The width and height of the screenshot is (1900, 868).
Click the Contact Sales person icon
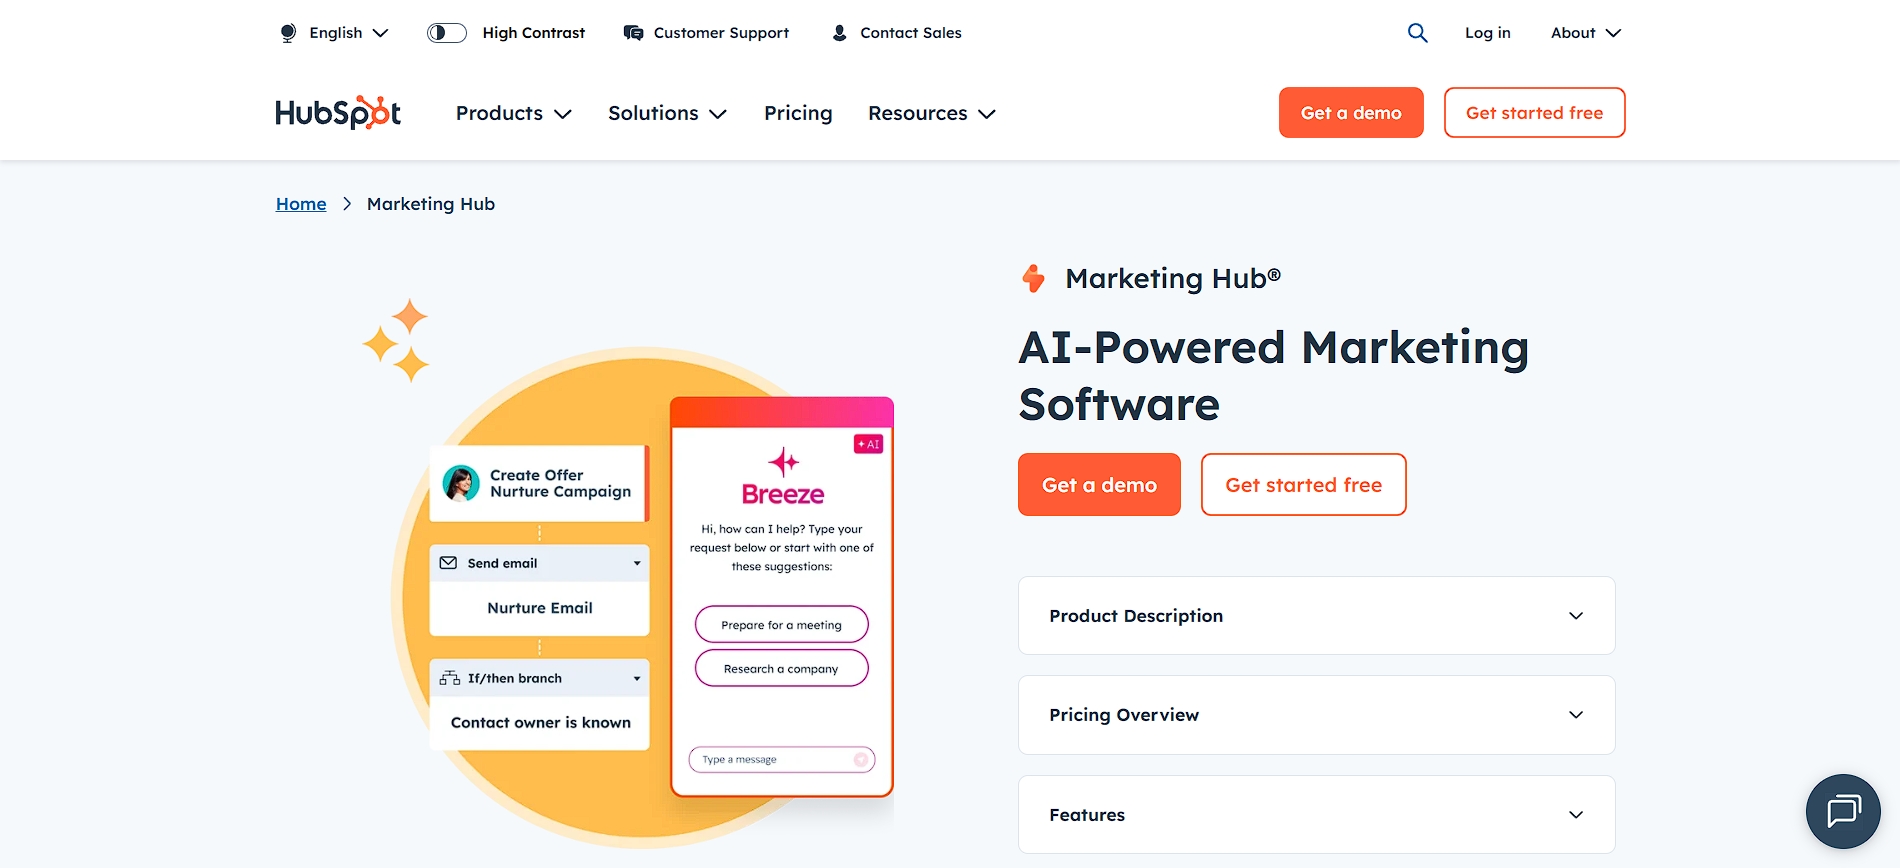[840, 33]
